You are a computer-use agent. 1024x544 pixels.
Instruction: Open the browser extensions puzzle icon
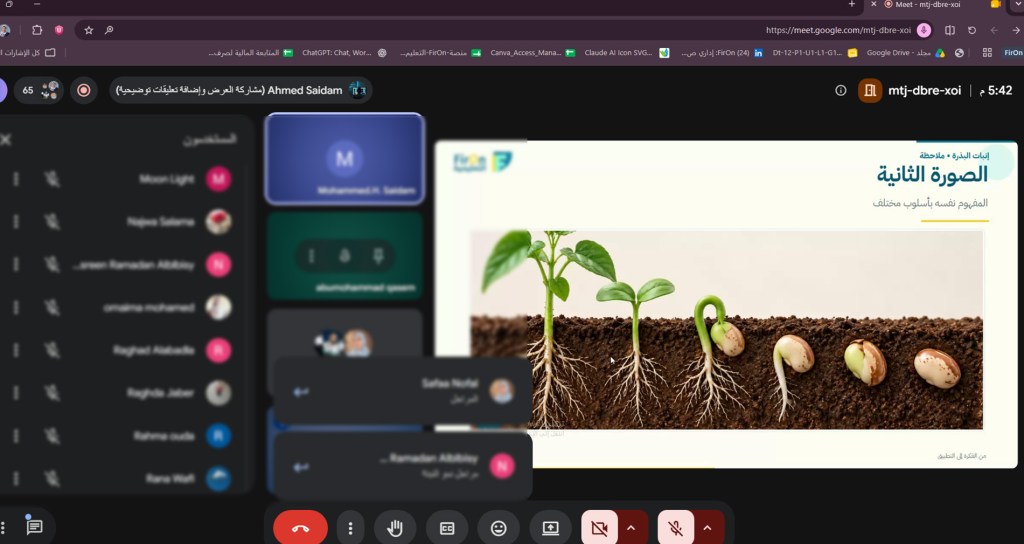point(37,30)
